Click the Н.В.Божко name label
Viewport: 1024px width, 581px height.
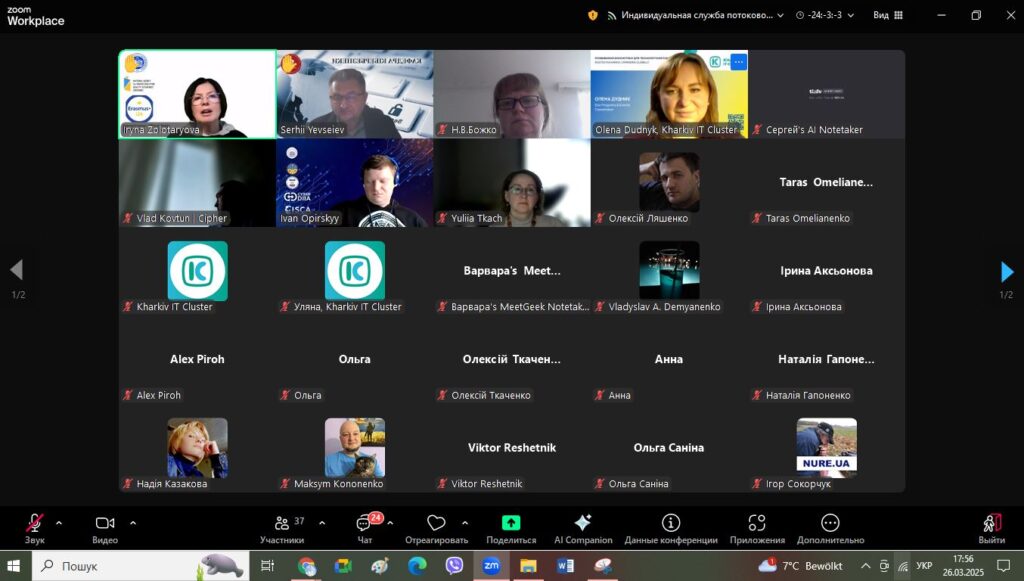coord(473,129)
